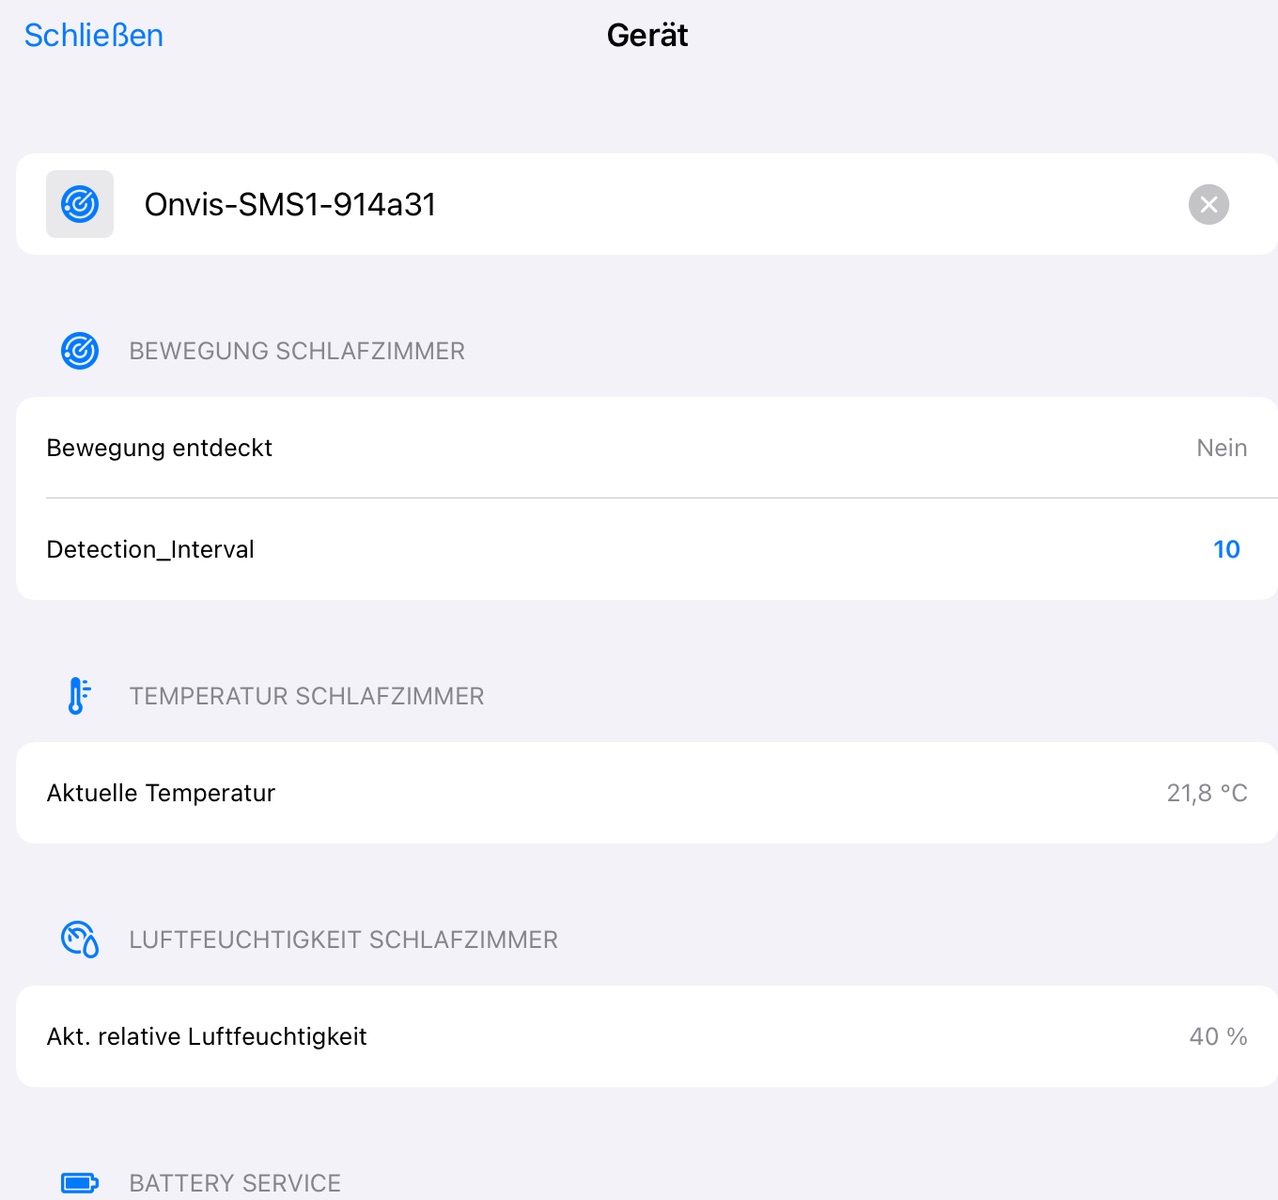Select the Luftfeuchtigkeit Schlafzimmer section header
Screen dimensions: 1278x1200
coord(343,940)
